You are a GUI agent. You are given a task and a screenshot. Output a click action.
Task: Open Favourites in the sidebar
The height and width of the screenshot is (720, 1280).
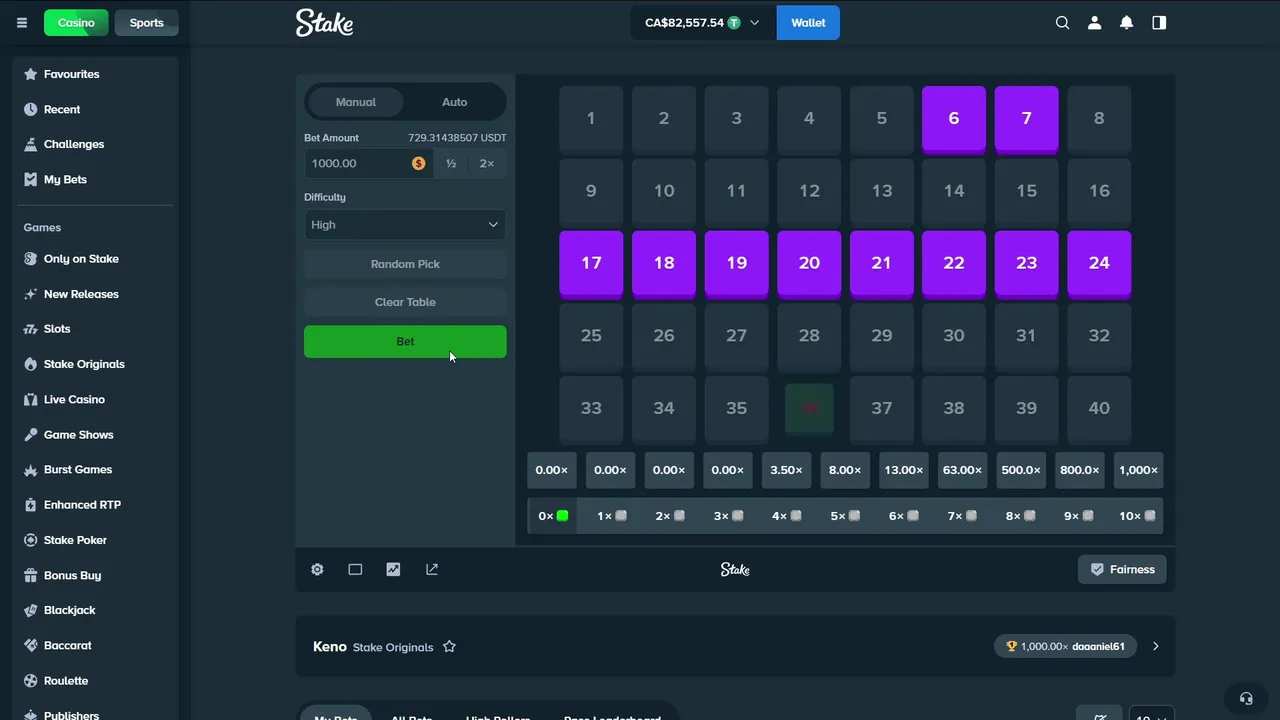point(96,74)
